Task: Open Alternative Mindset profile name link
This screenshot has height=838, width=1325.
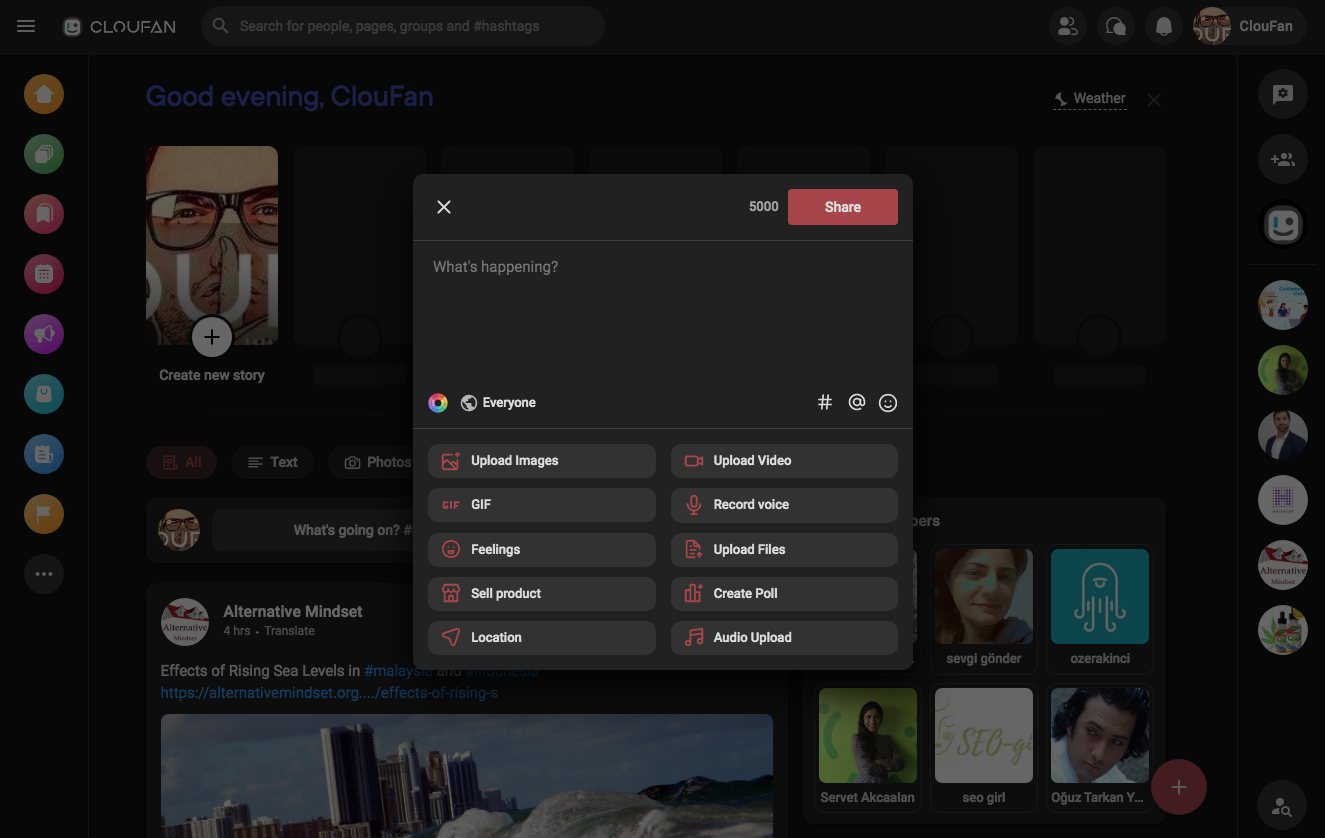Action: point(293,611)
